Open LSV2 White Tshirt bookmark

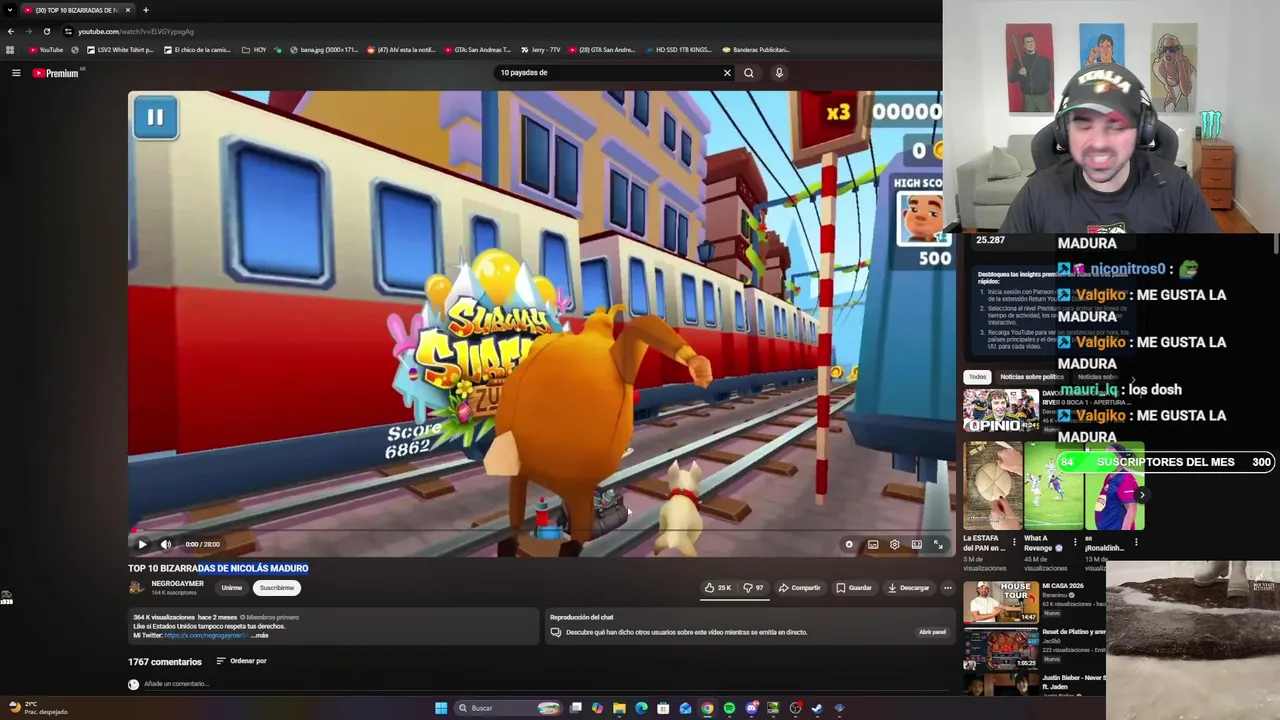tap(121, 49)
